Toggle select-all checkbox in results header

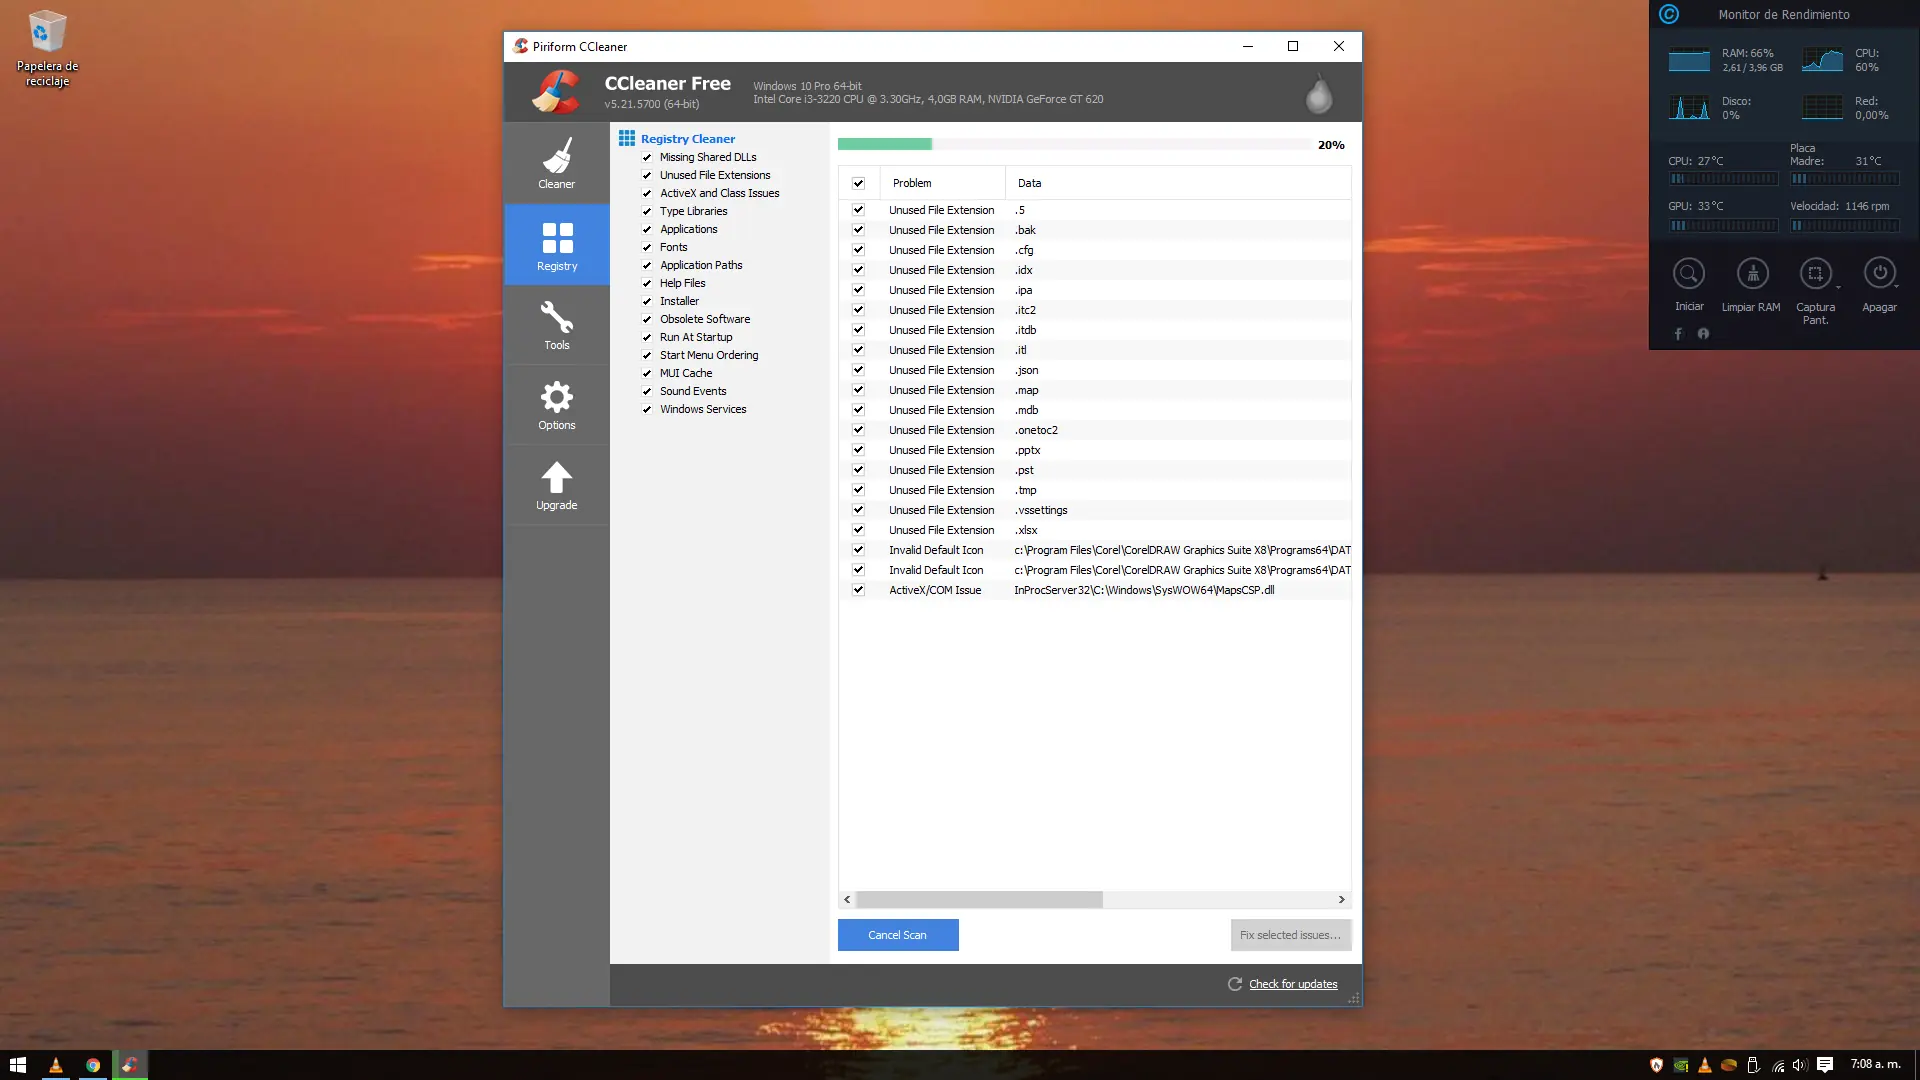858,183
